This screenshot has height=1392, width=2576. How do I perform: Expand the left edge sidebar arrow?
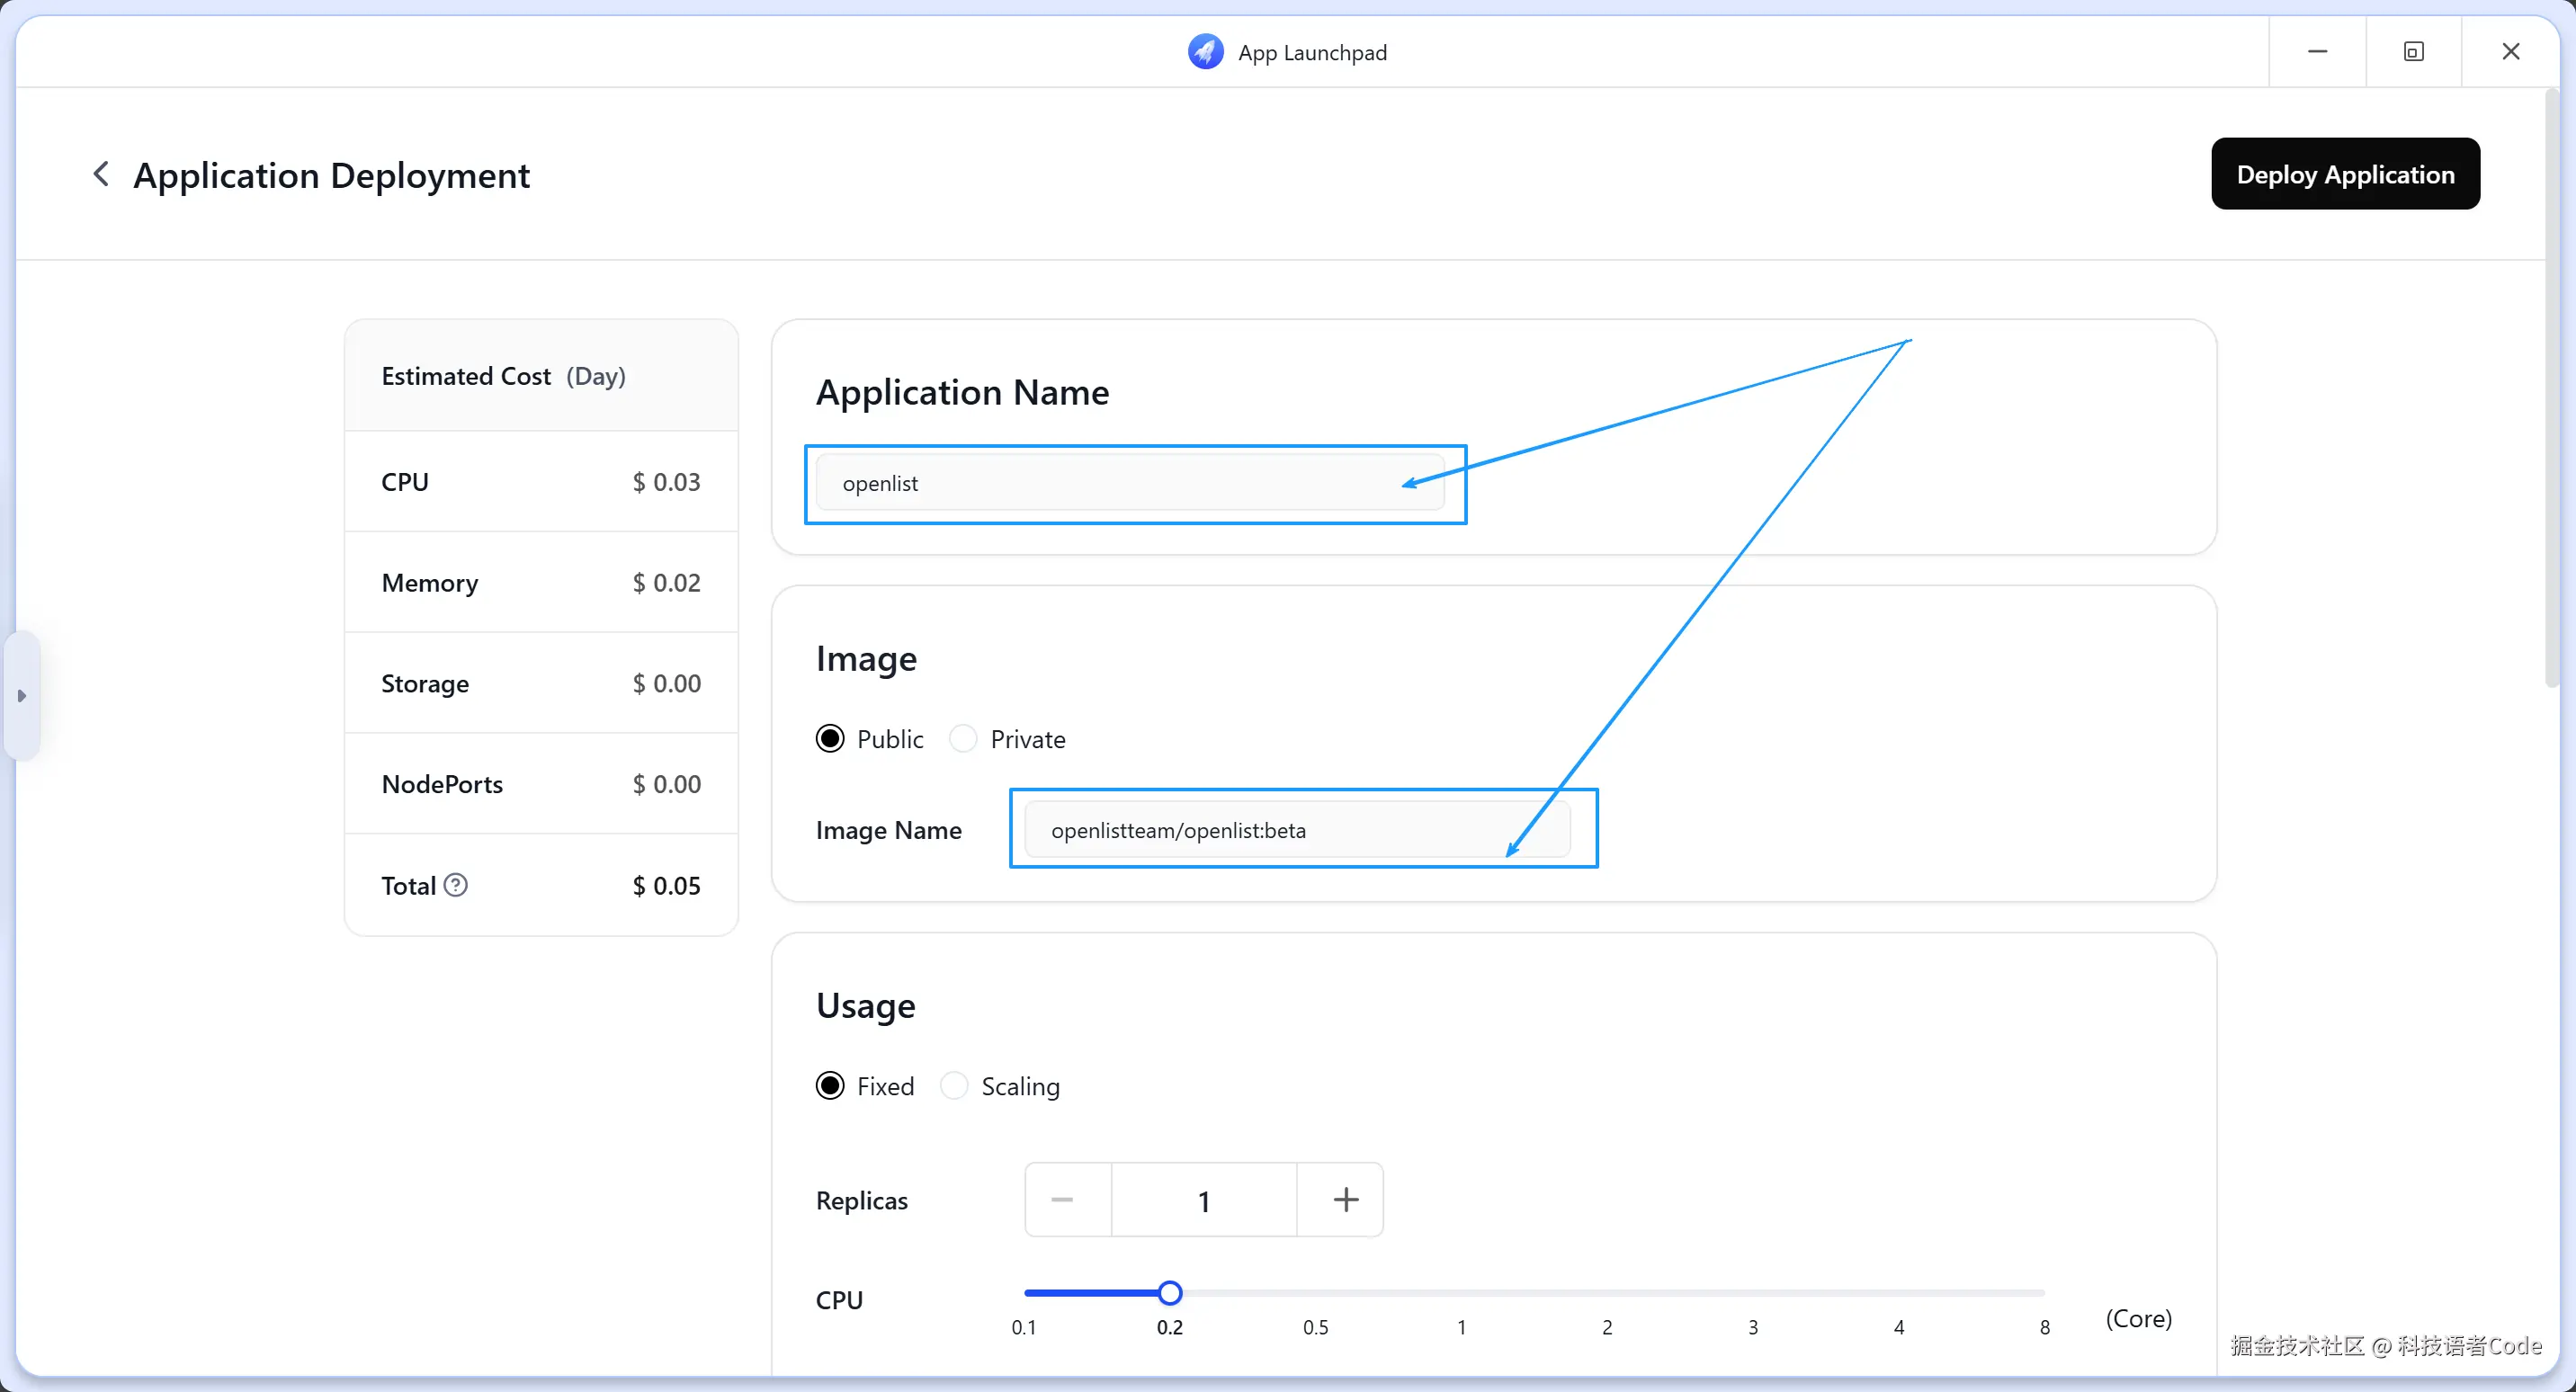click(21, 696)
